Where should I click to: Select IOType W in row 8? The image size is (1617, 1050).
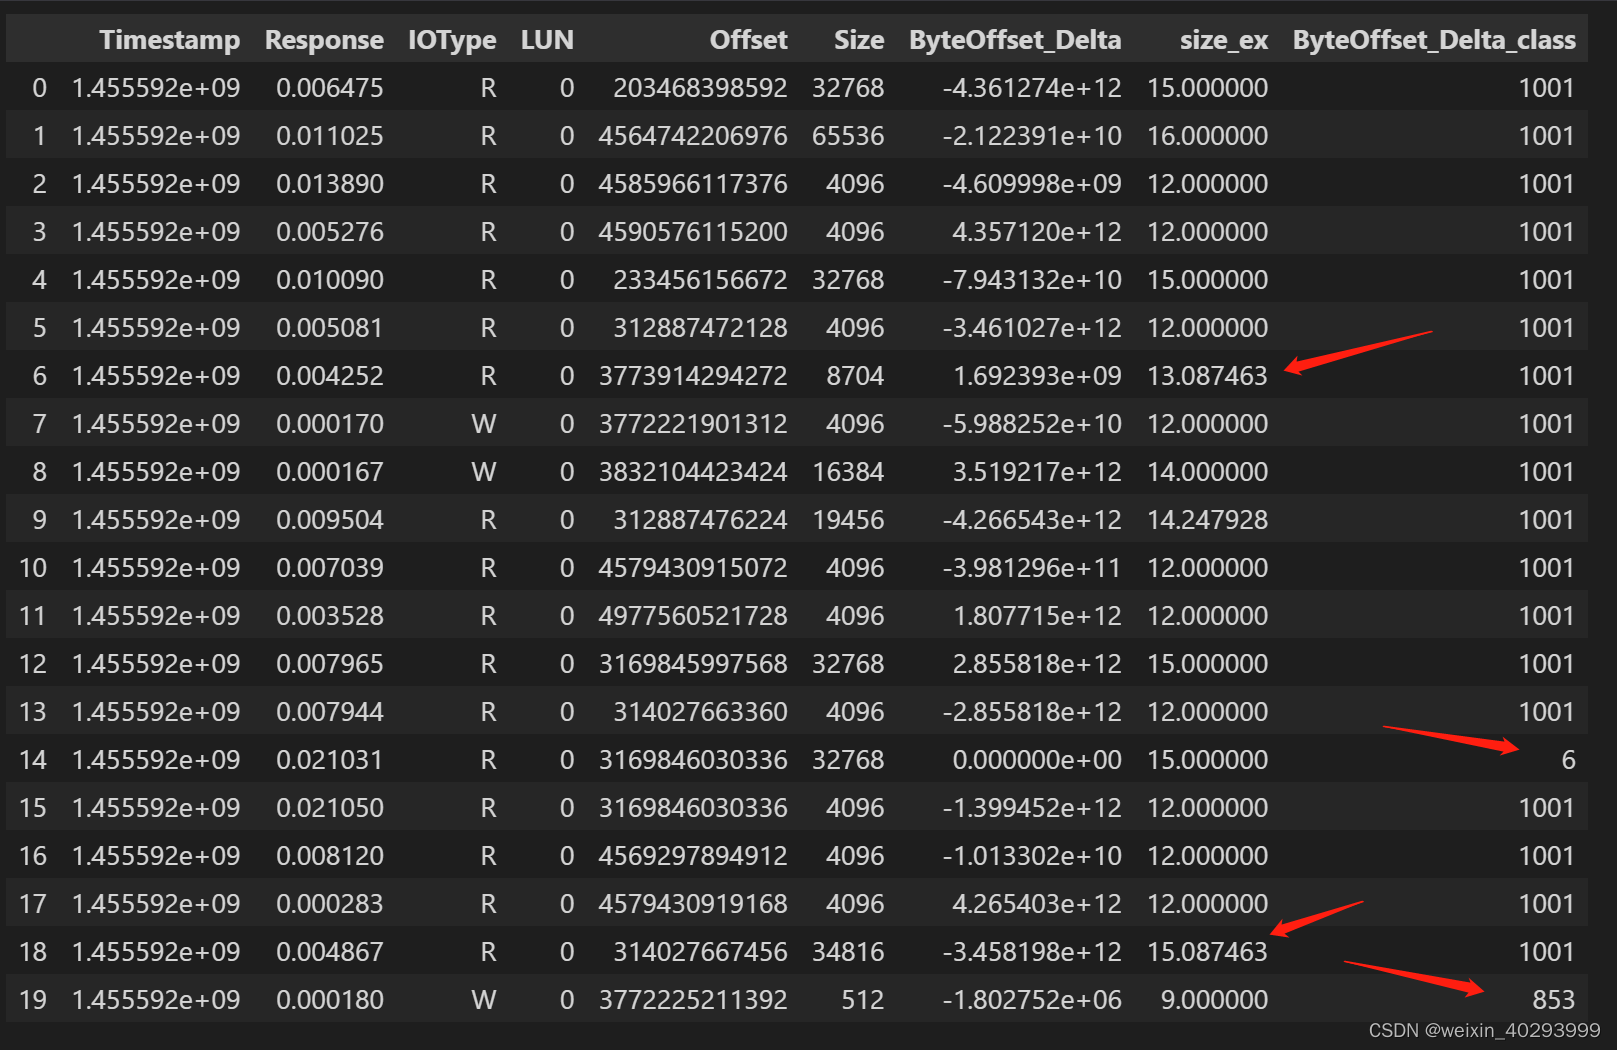pos(484,472)
